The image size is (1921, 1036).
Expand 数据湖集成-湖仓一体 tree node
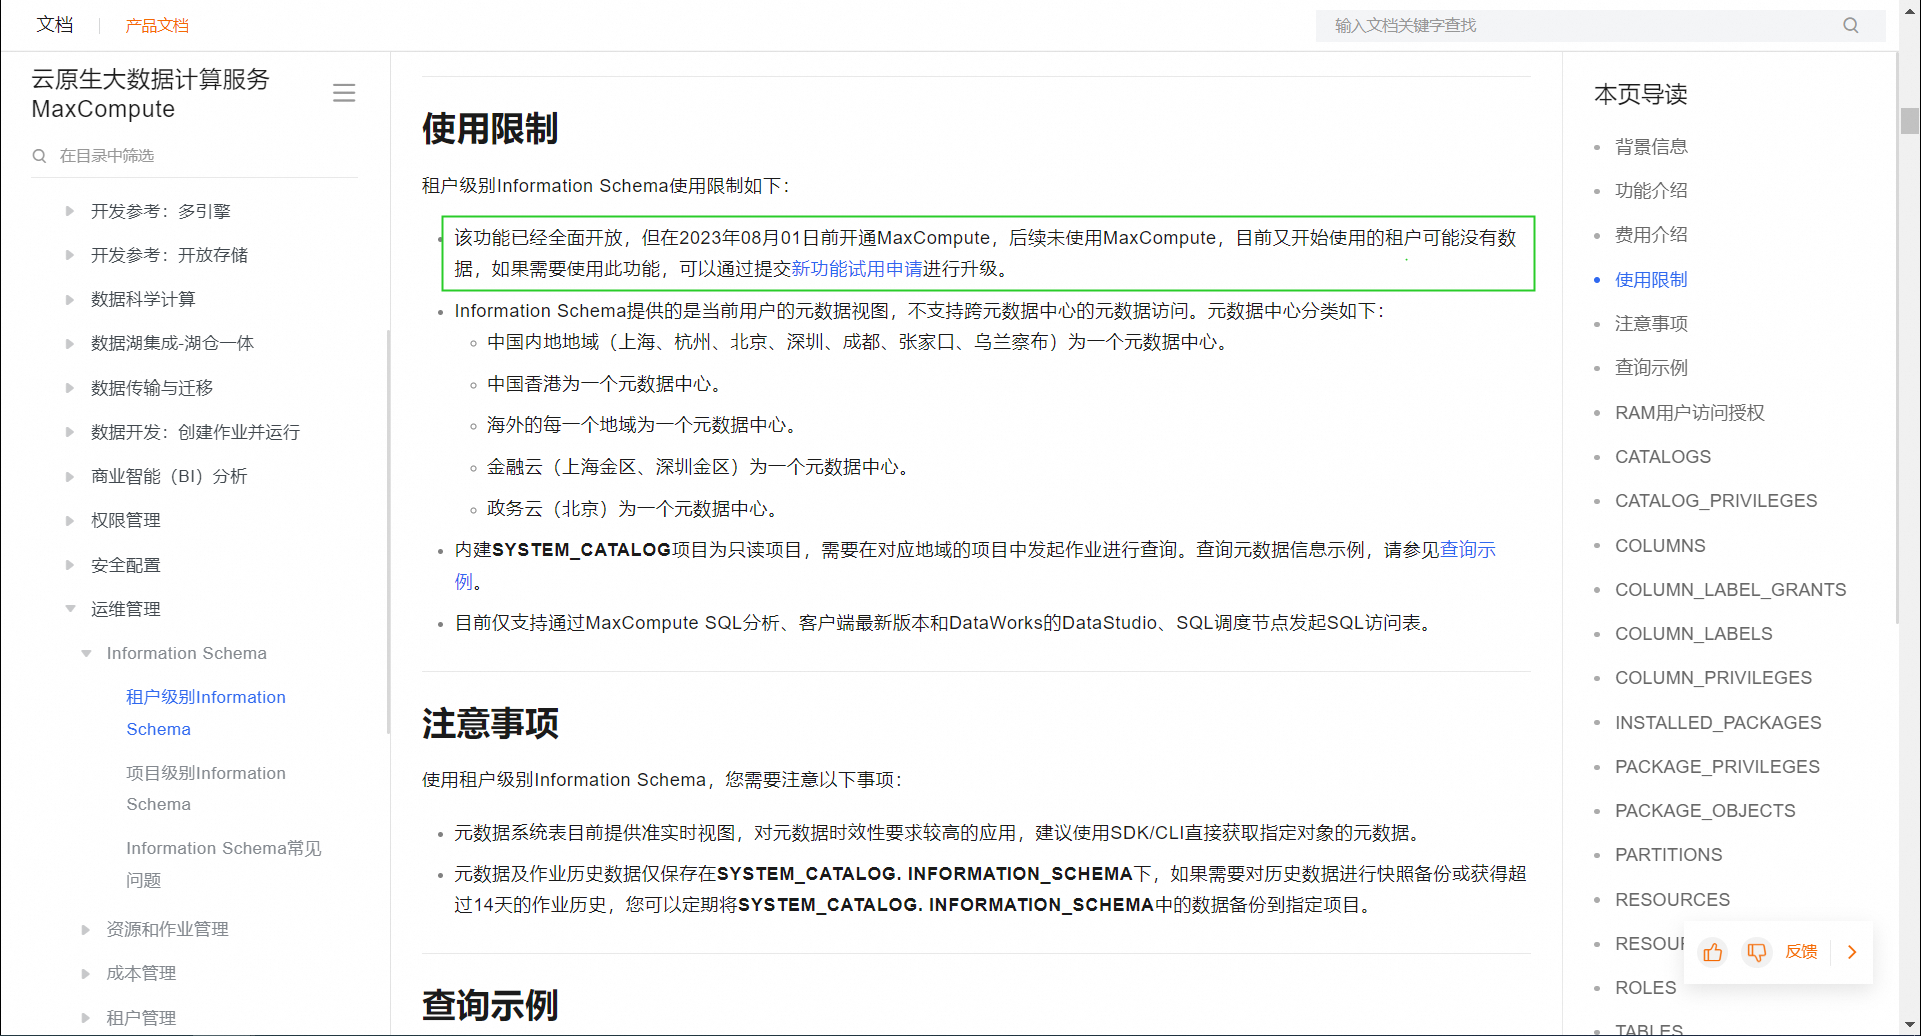coord(70,343)
